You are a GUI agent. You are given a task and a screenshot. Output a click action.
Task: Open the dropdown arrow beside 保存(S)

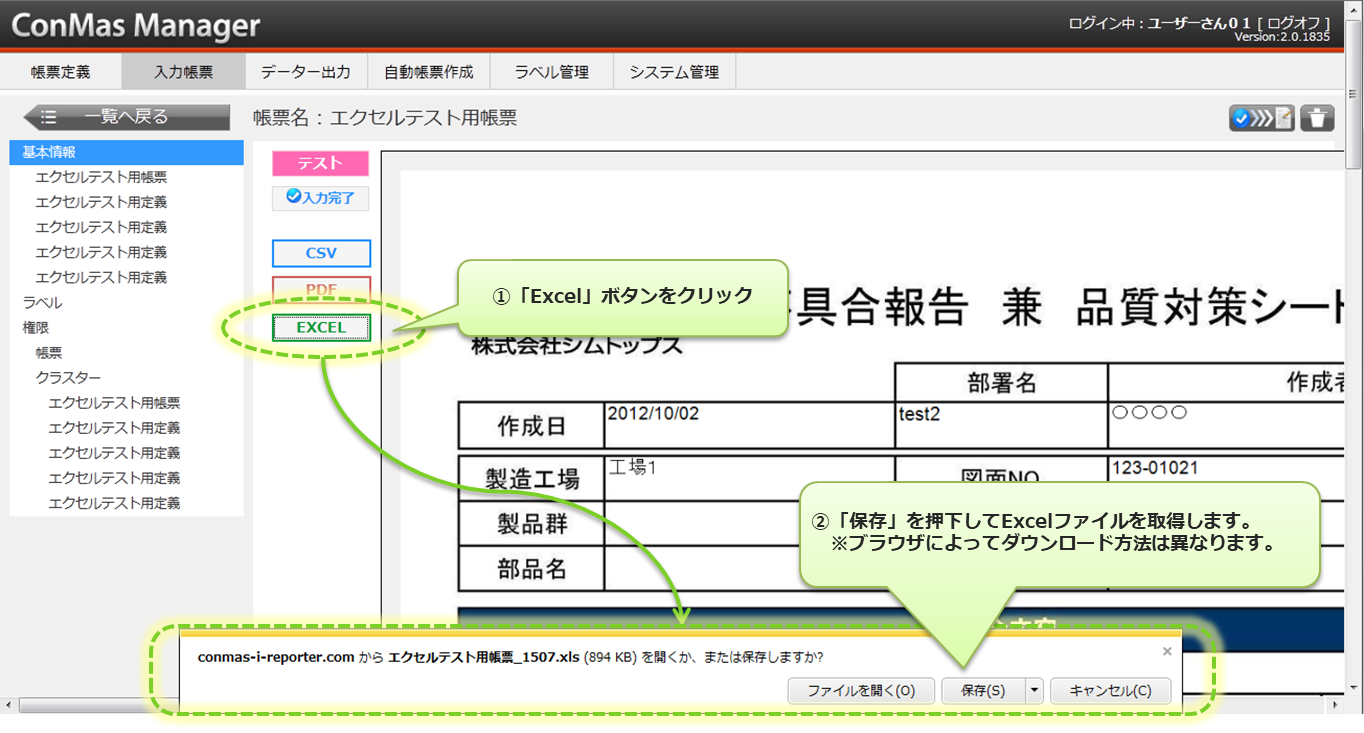point(1034,691)
